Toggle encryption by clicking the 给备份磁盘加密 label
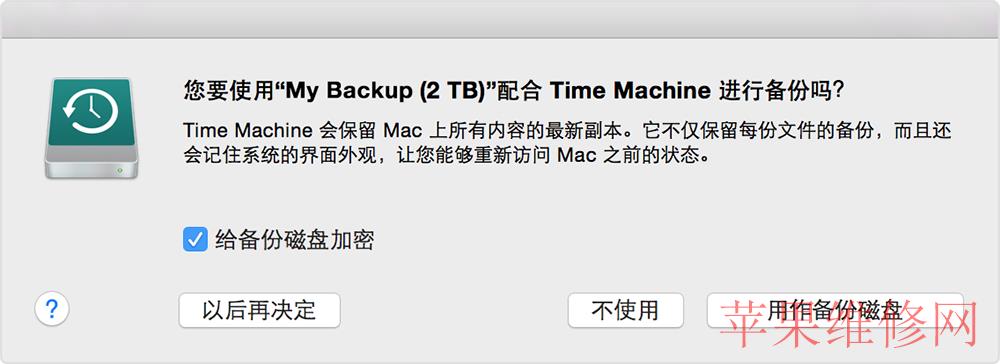1000x364 pixels. pos(294,240)
